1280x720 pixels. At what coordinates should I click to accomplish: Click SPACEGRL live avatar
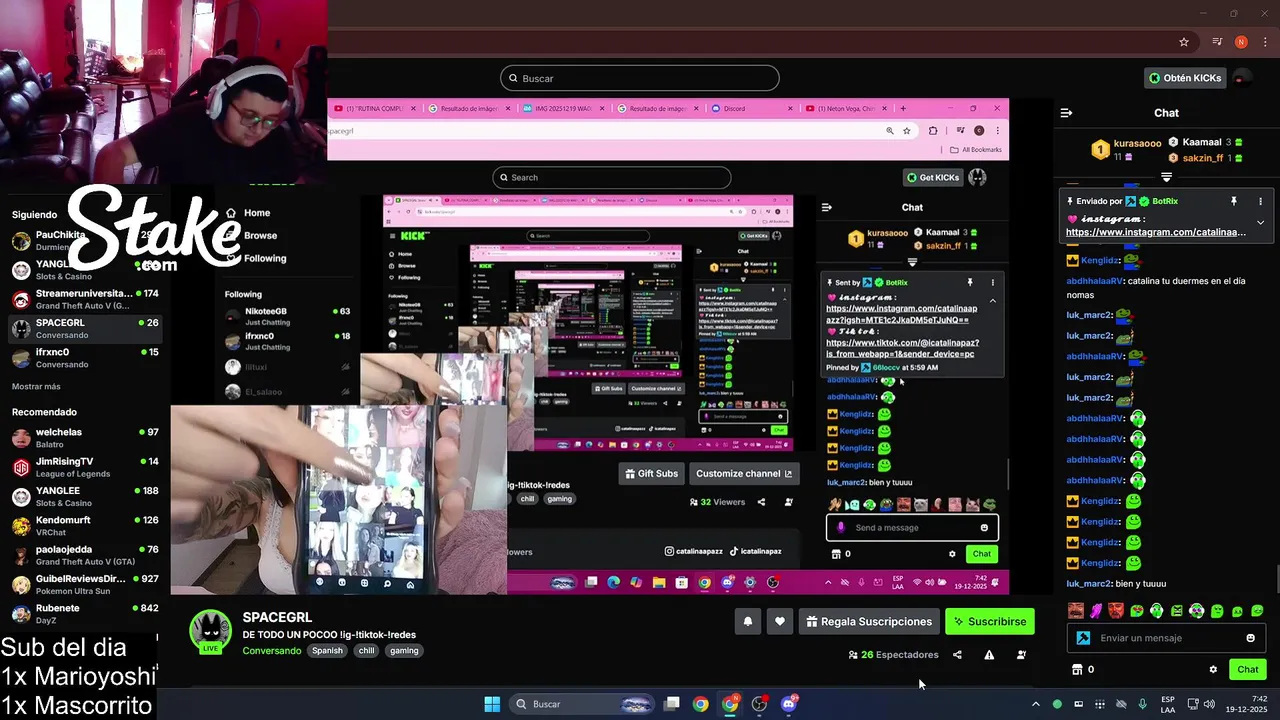pyautogui.click(x=211, y=632)
